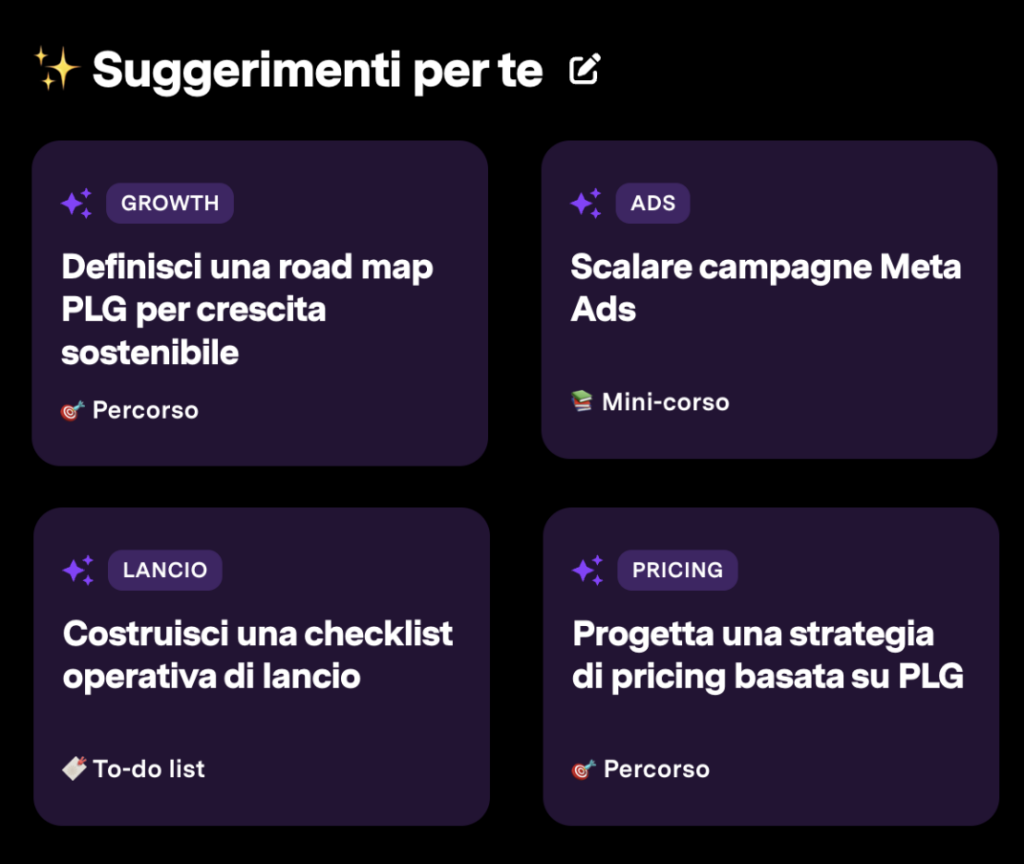Click the purple sparkle icon beside GROWTH
1024x864 pixels.
pyautogui.click(x=77, y=203)
